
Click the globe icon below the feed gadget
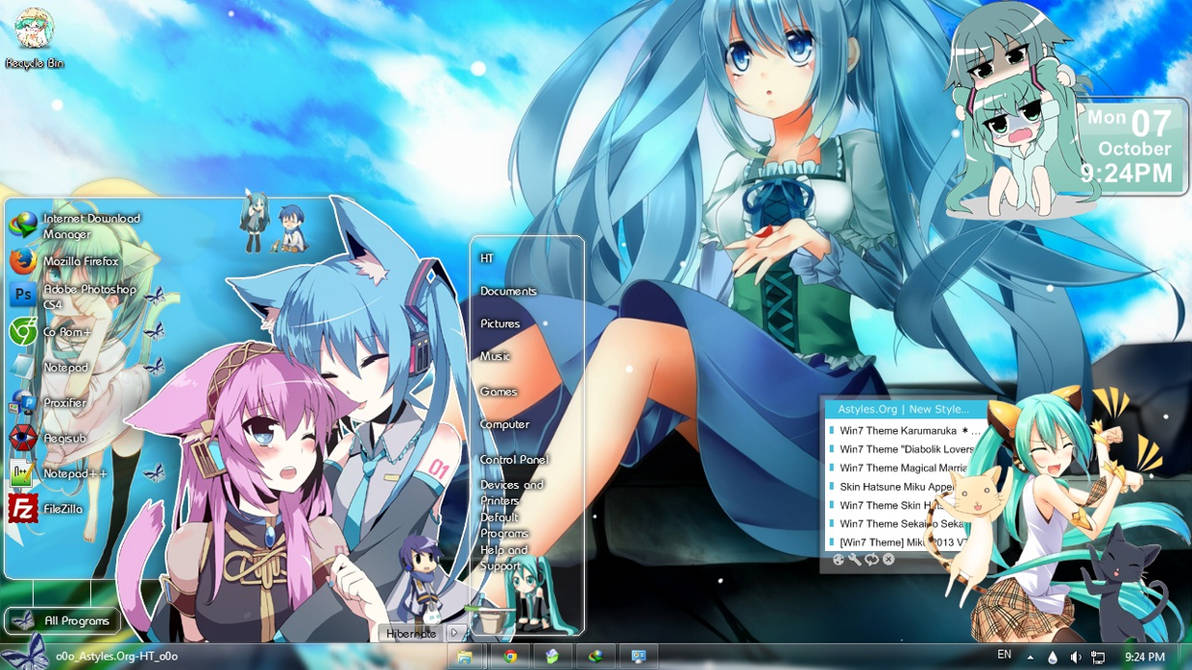click(x=839, y=560)
